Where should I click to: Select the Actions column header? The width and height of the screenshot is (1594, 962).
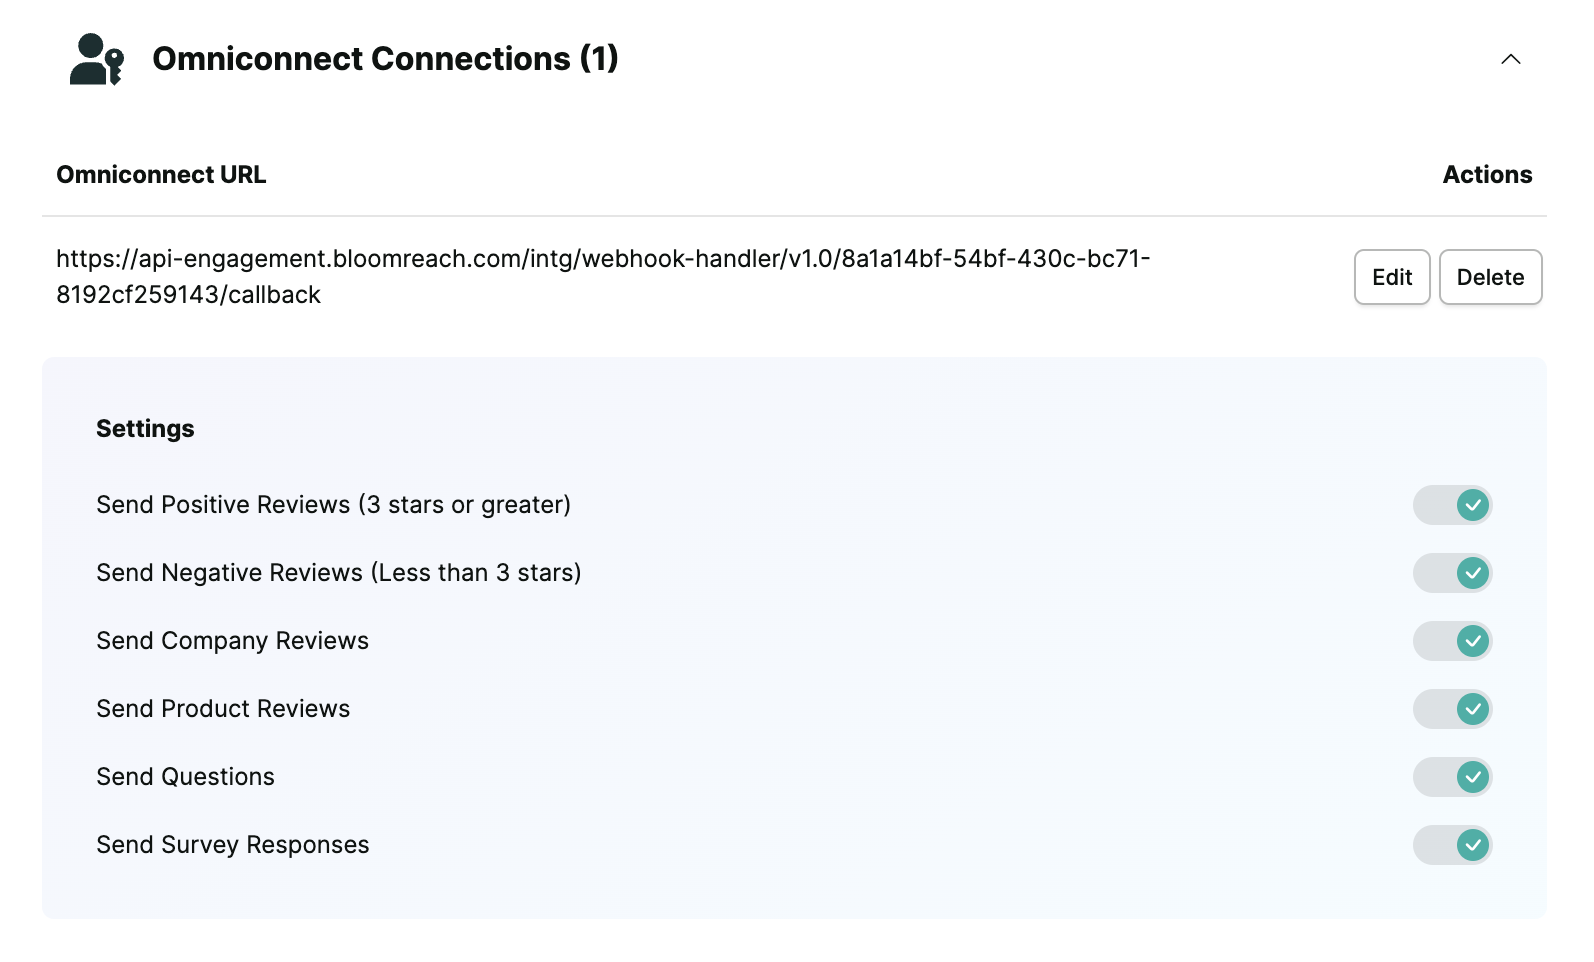[x=1487, y=175]
